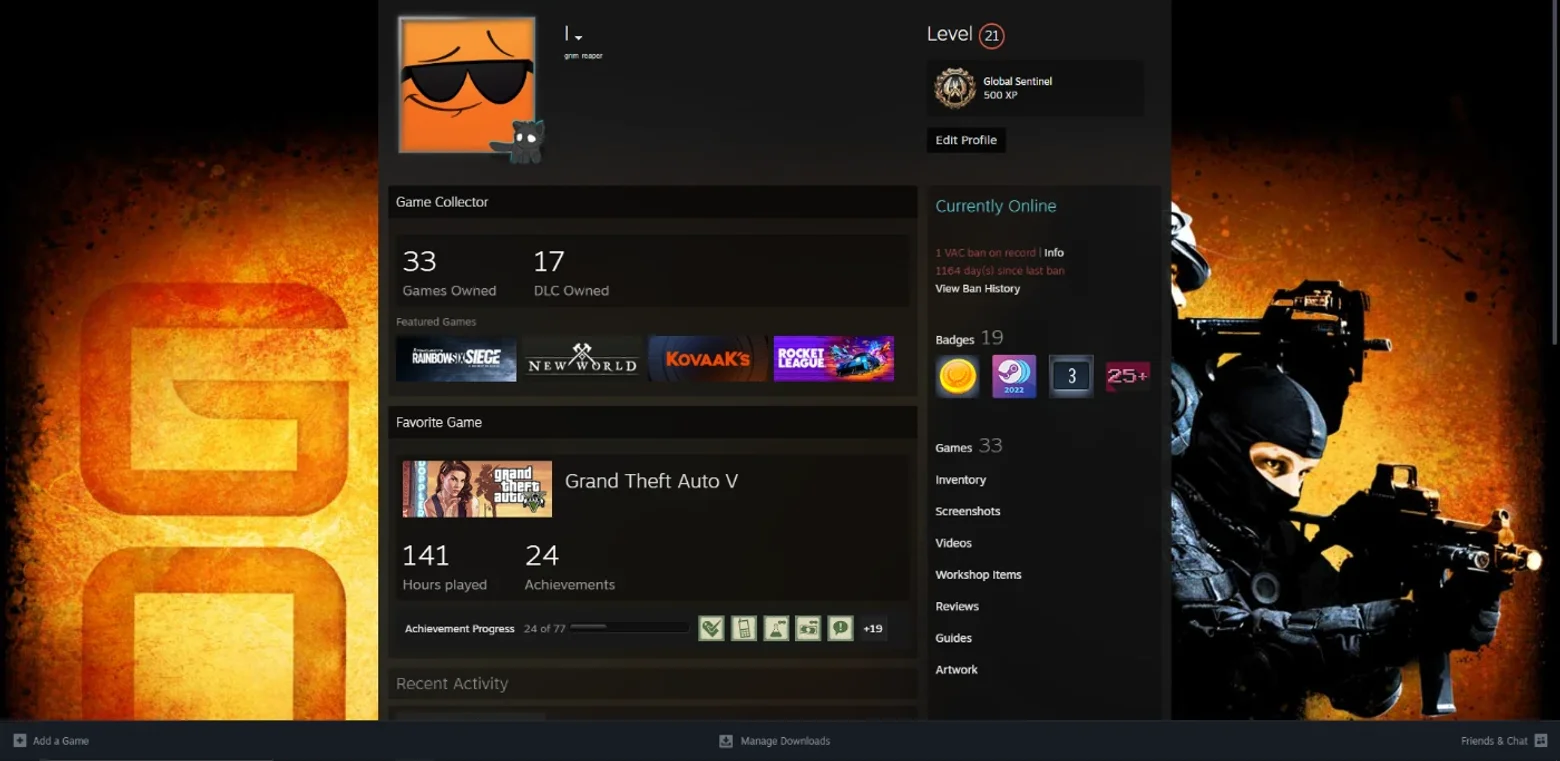Click the 33 Games Owned count
Viewport: 1560px width, 761px height.
point(449,273)
